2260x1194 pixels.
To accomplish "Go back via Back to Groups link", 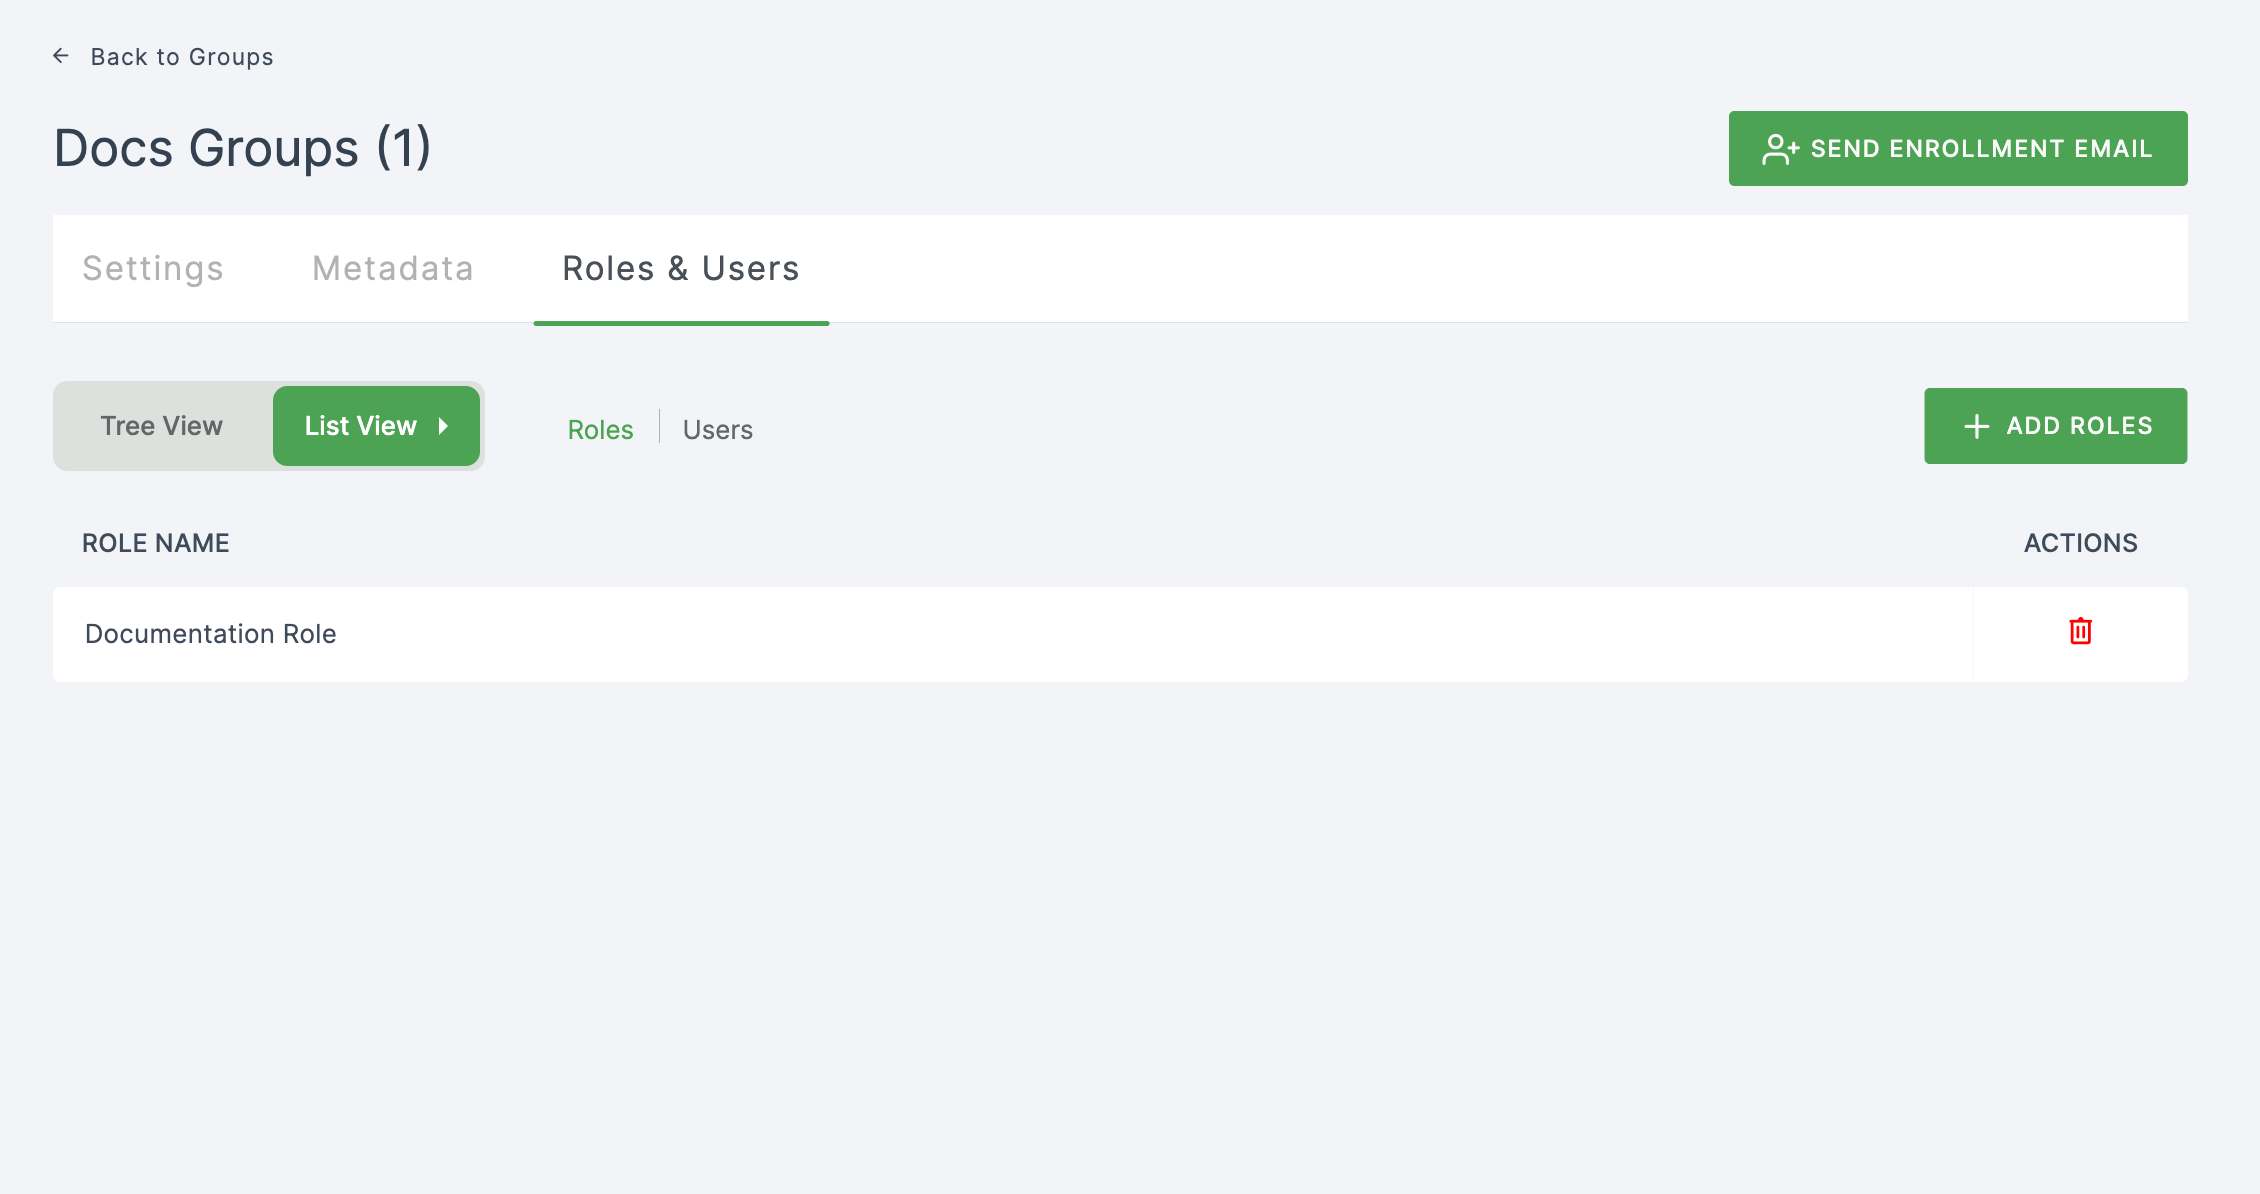I will click(x=182, y=57).
